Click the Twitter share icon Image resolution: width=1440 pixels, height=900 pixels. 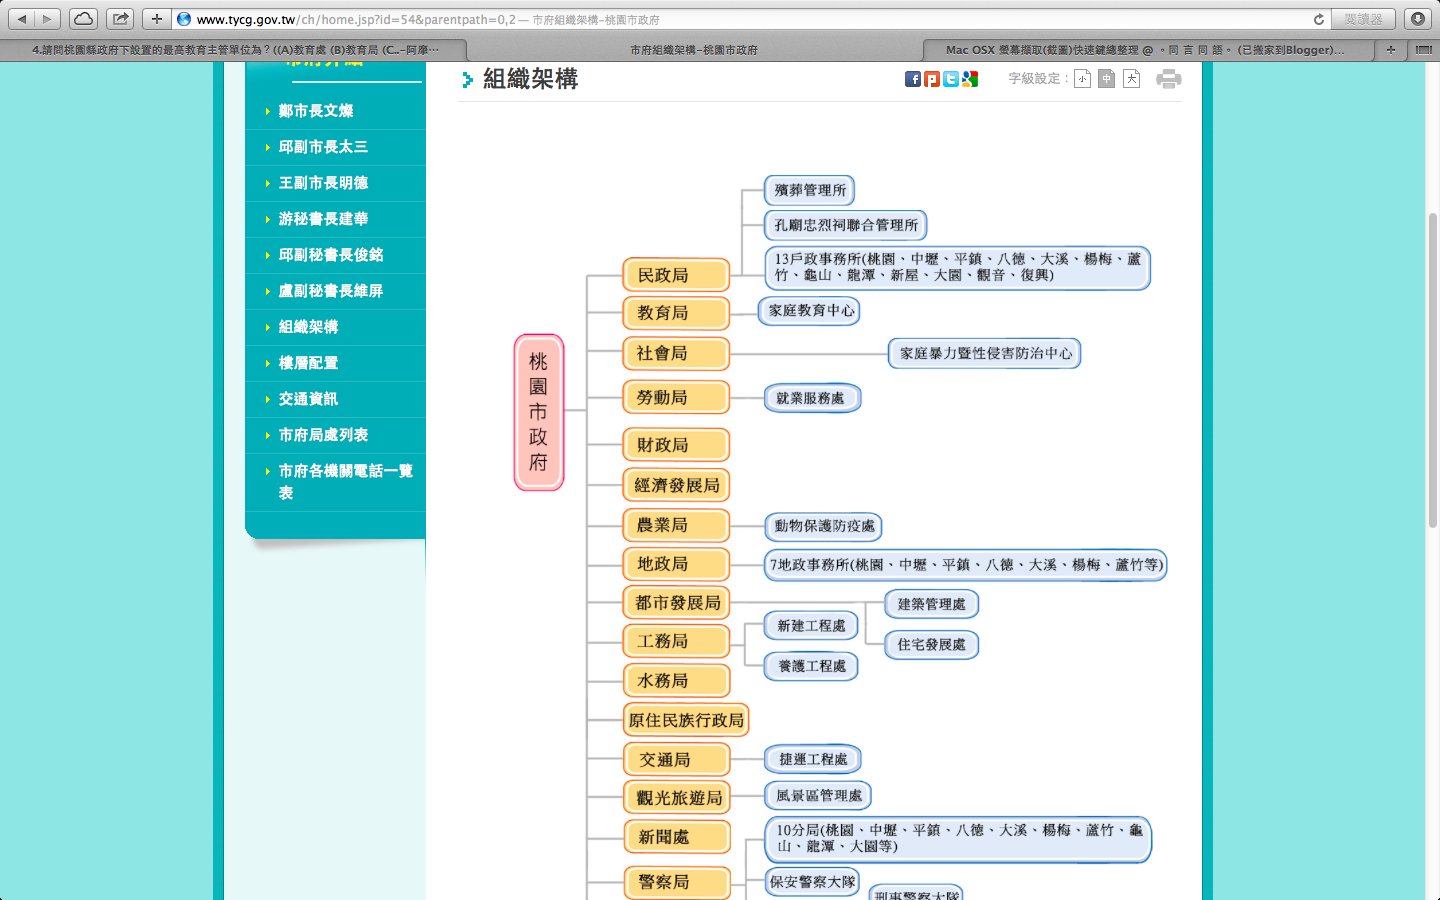[x=951, y=79]
